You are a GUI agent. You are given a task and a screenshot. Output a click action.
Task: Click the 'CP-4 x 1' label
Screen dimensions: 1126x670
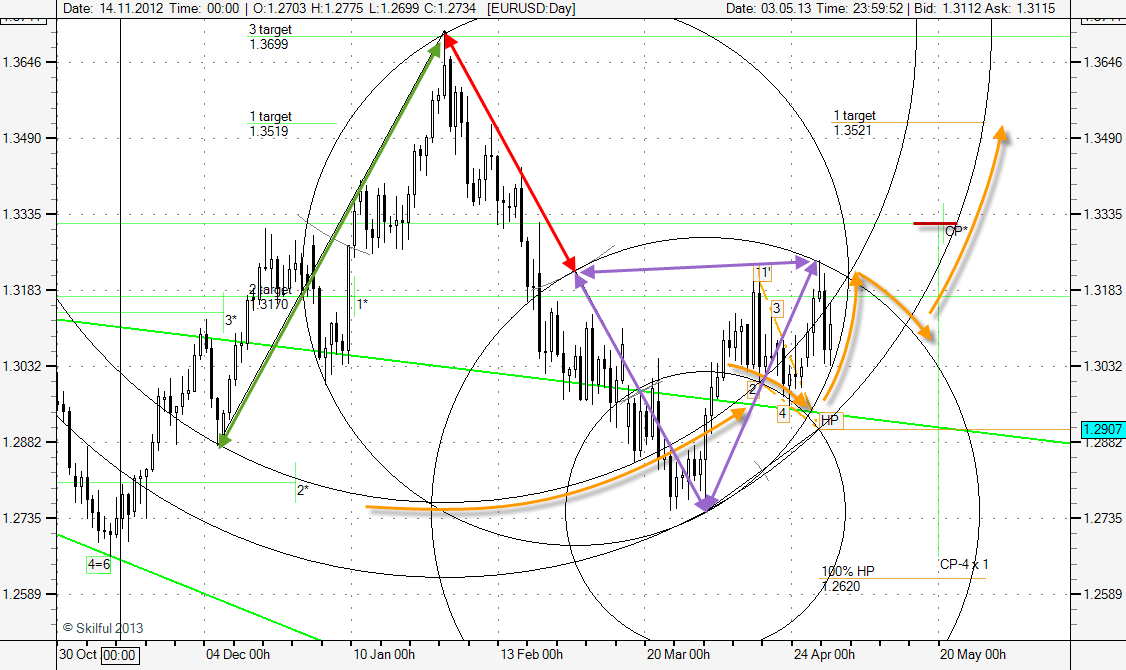click(964, 564)
